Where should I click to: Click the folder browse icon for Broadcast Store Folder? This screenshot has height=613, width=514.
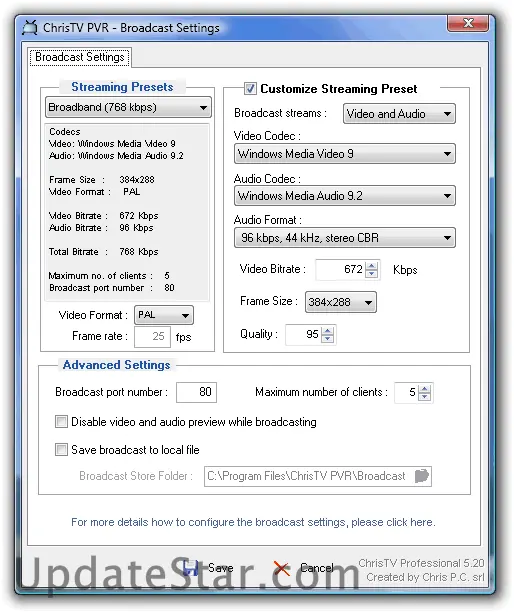422,476
